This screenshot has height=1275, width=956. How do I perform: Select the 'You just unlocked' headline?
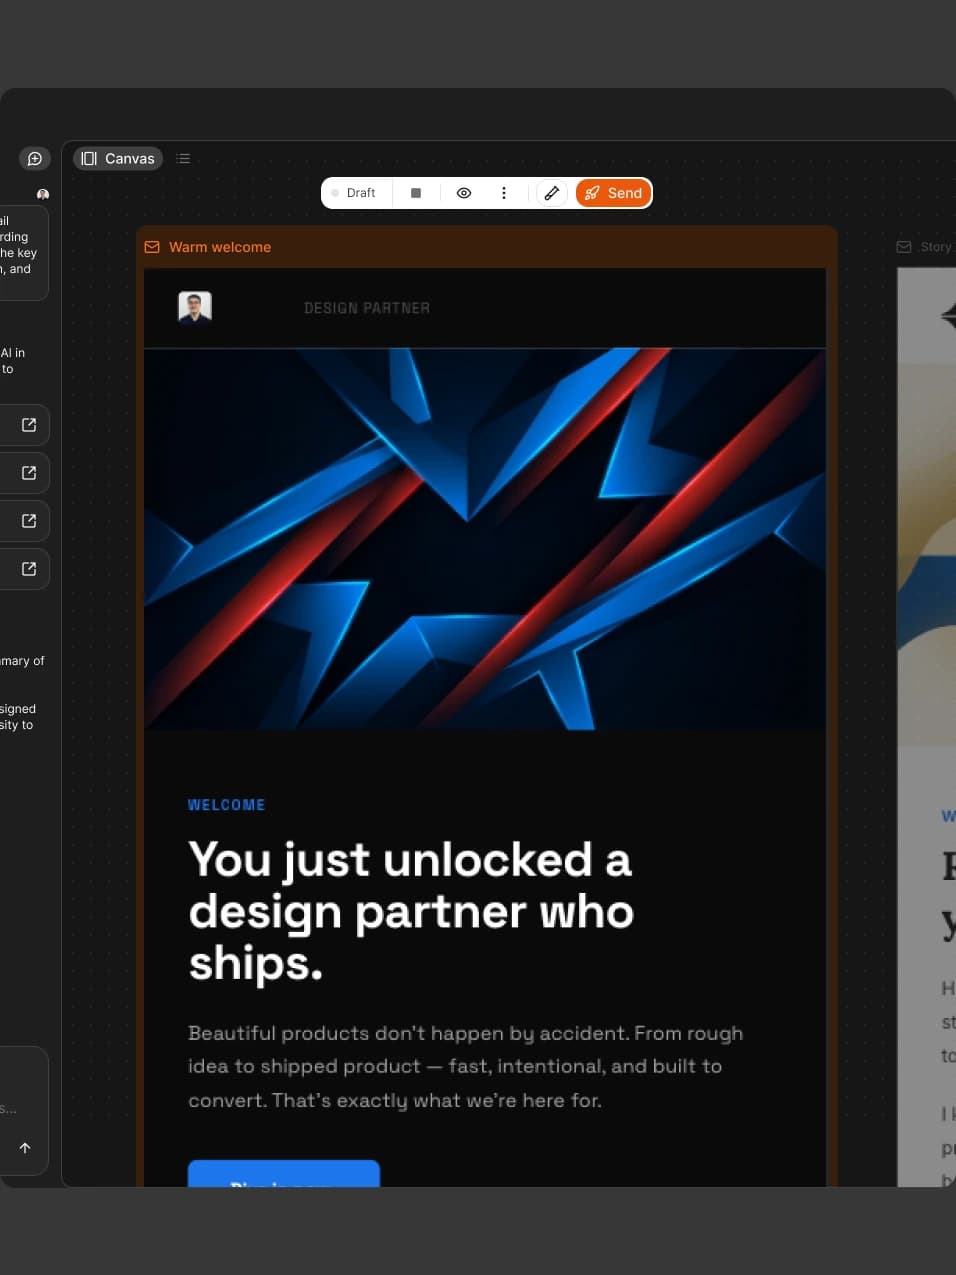(x=411, y=911)
